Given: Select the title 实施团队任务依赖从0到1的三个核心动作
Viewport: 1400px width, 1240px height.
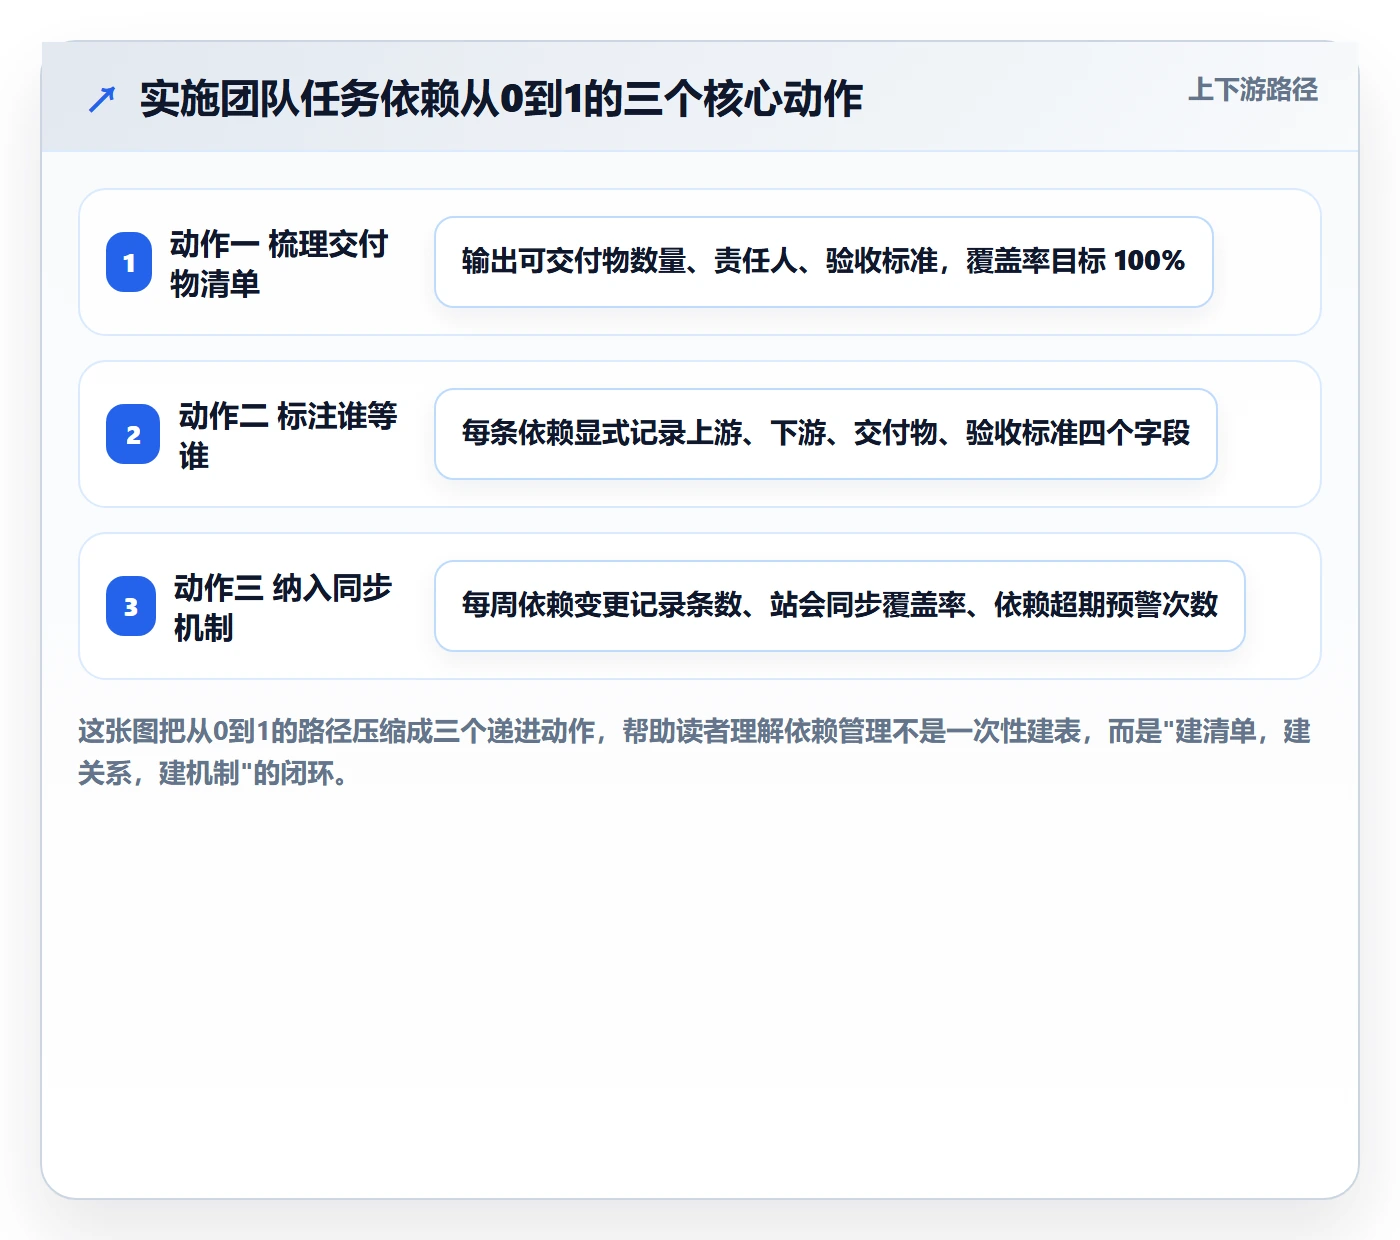Looking at the screenshot, I should click(x=501, y=99).
